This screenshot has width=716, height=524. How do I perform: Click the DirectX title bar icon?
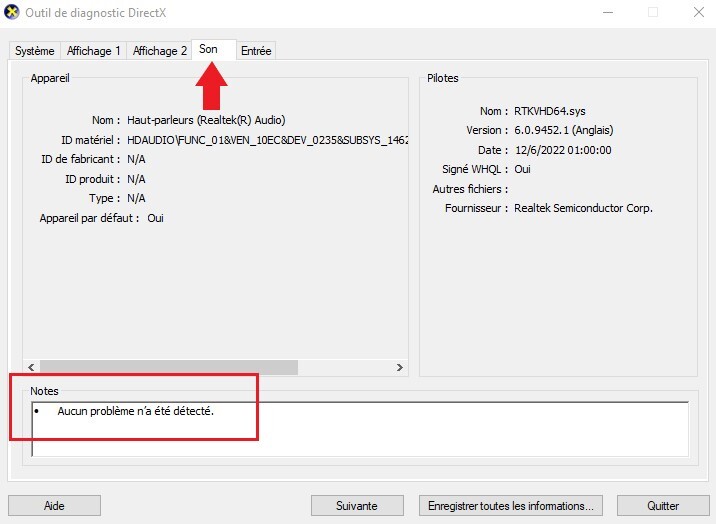pyautogui.click(x=12, y=12)
